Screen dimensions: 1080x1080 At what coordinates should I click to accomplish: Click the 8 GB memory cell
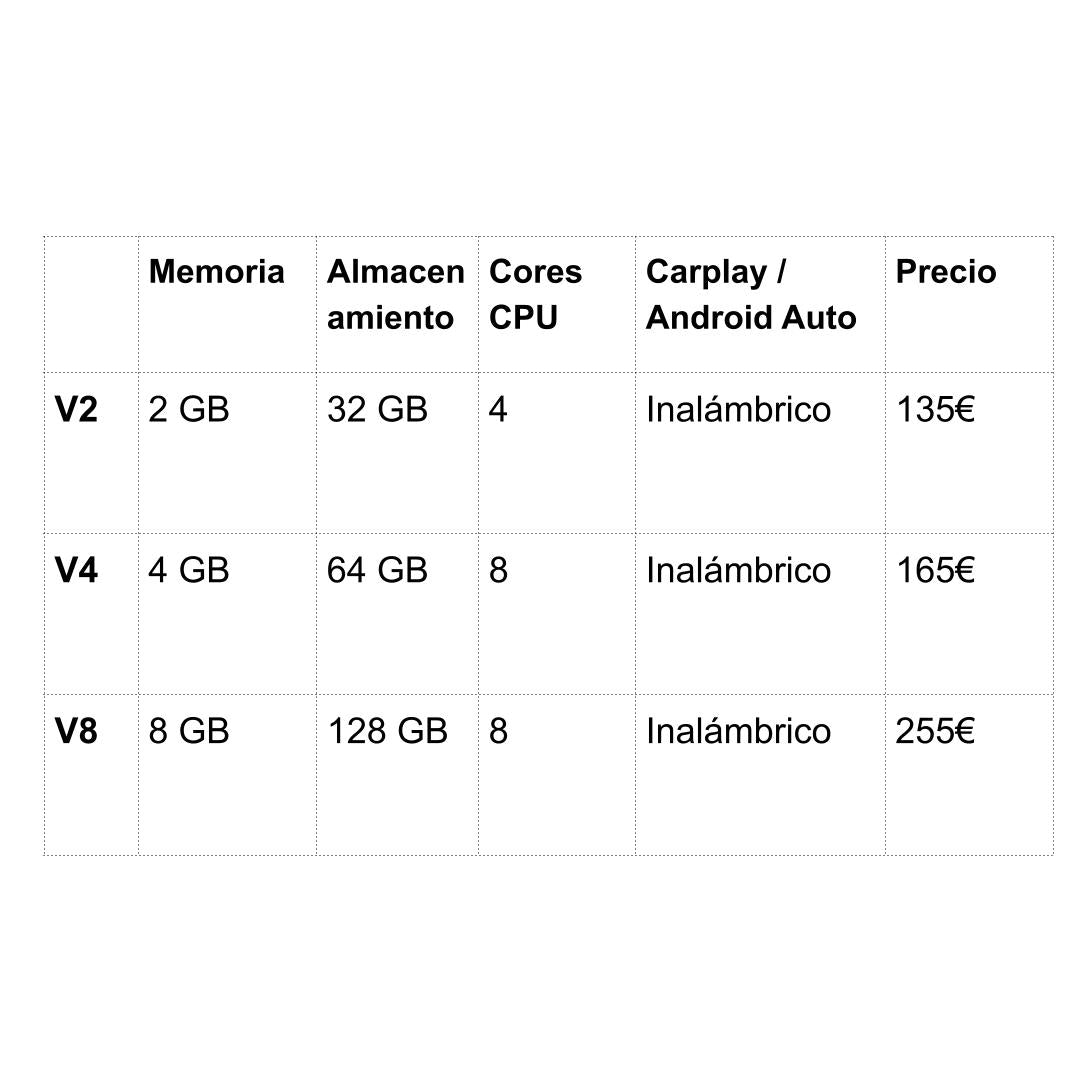coord(189,732)
